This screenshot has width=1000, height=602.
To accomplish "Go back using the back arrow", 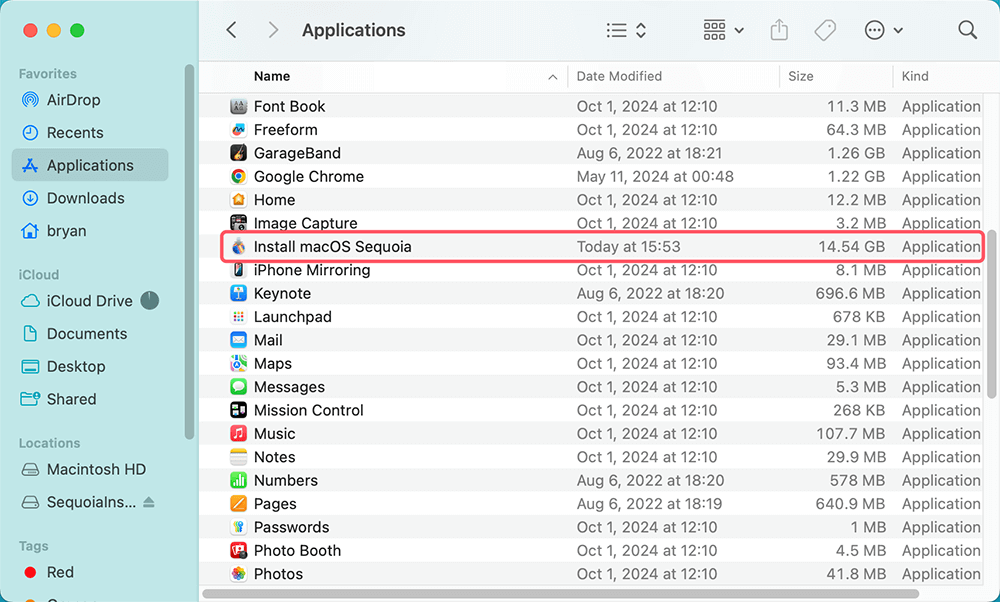I will click(231, 29).
